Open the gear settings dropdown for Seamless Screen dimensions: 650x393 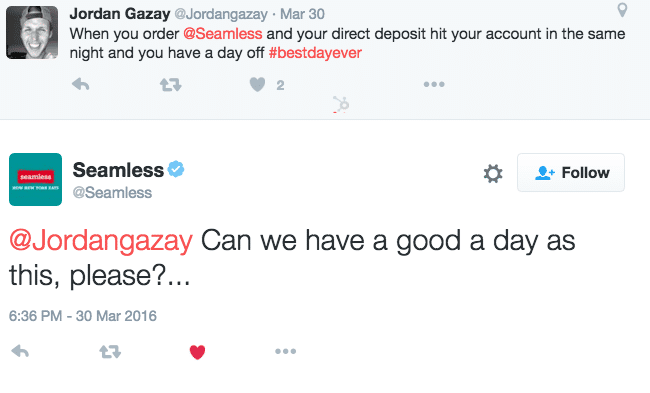point(493,173)
